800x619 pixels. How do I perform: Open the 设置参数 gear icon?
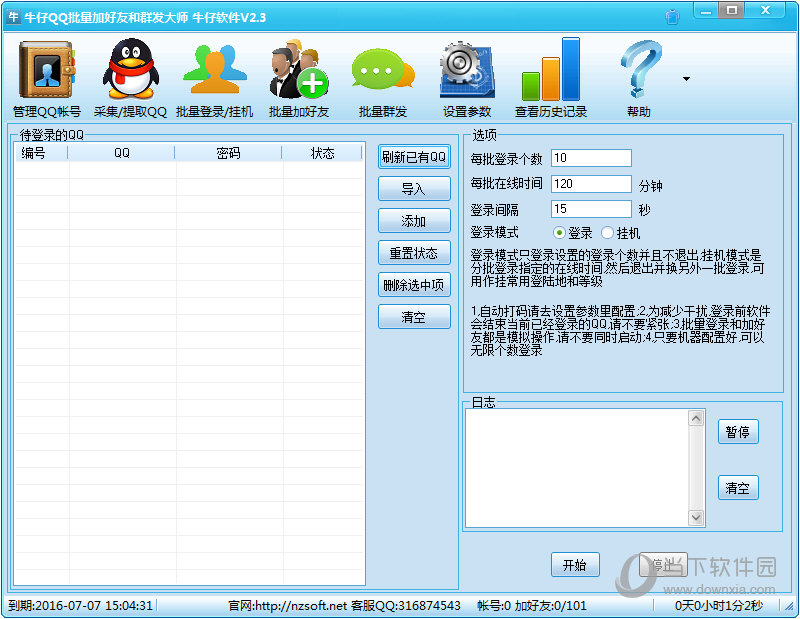[x=467, y=70]
